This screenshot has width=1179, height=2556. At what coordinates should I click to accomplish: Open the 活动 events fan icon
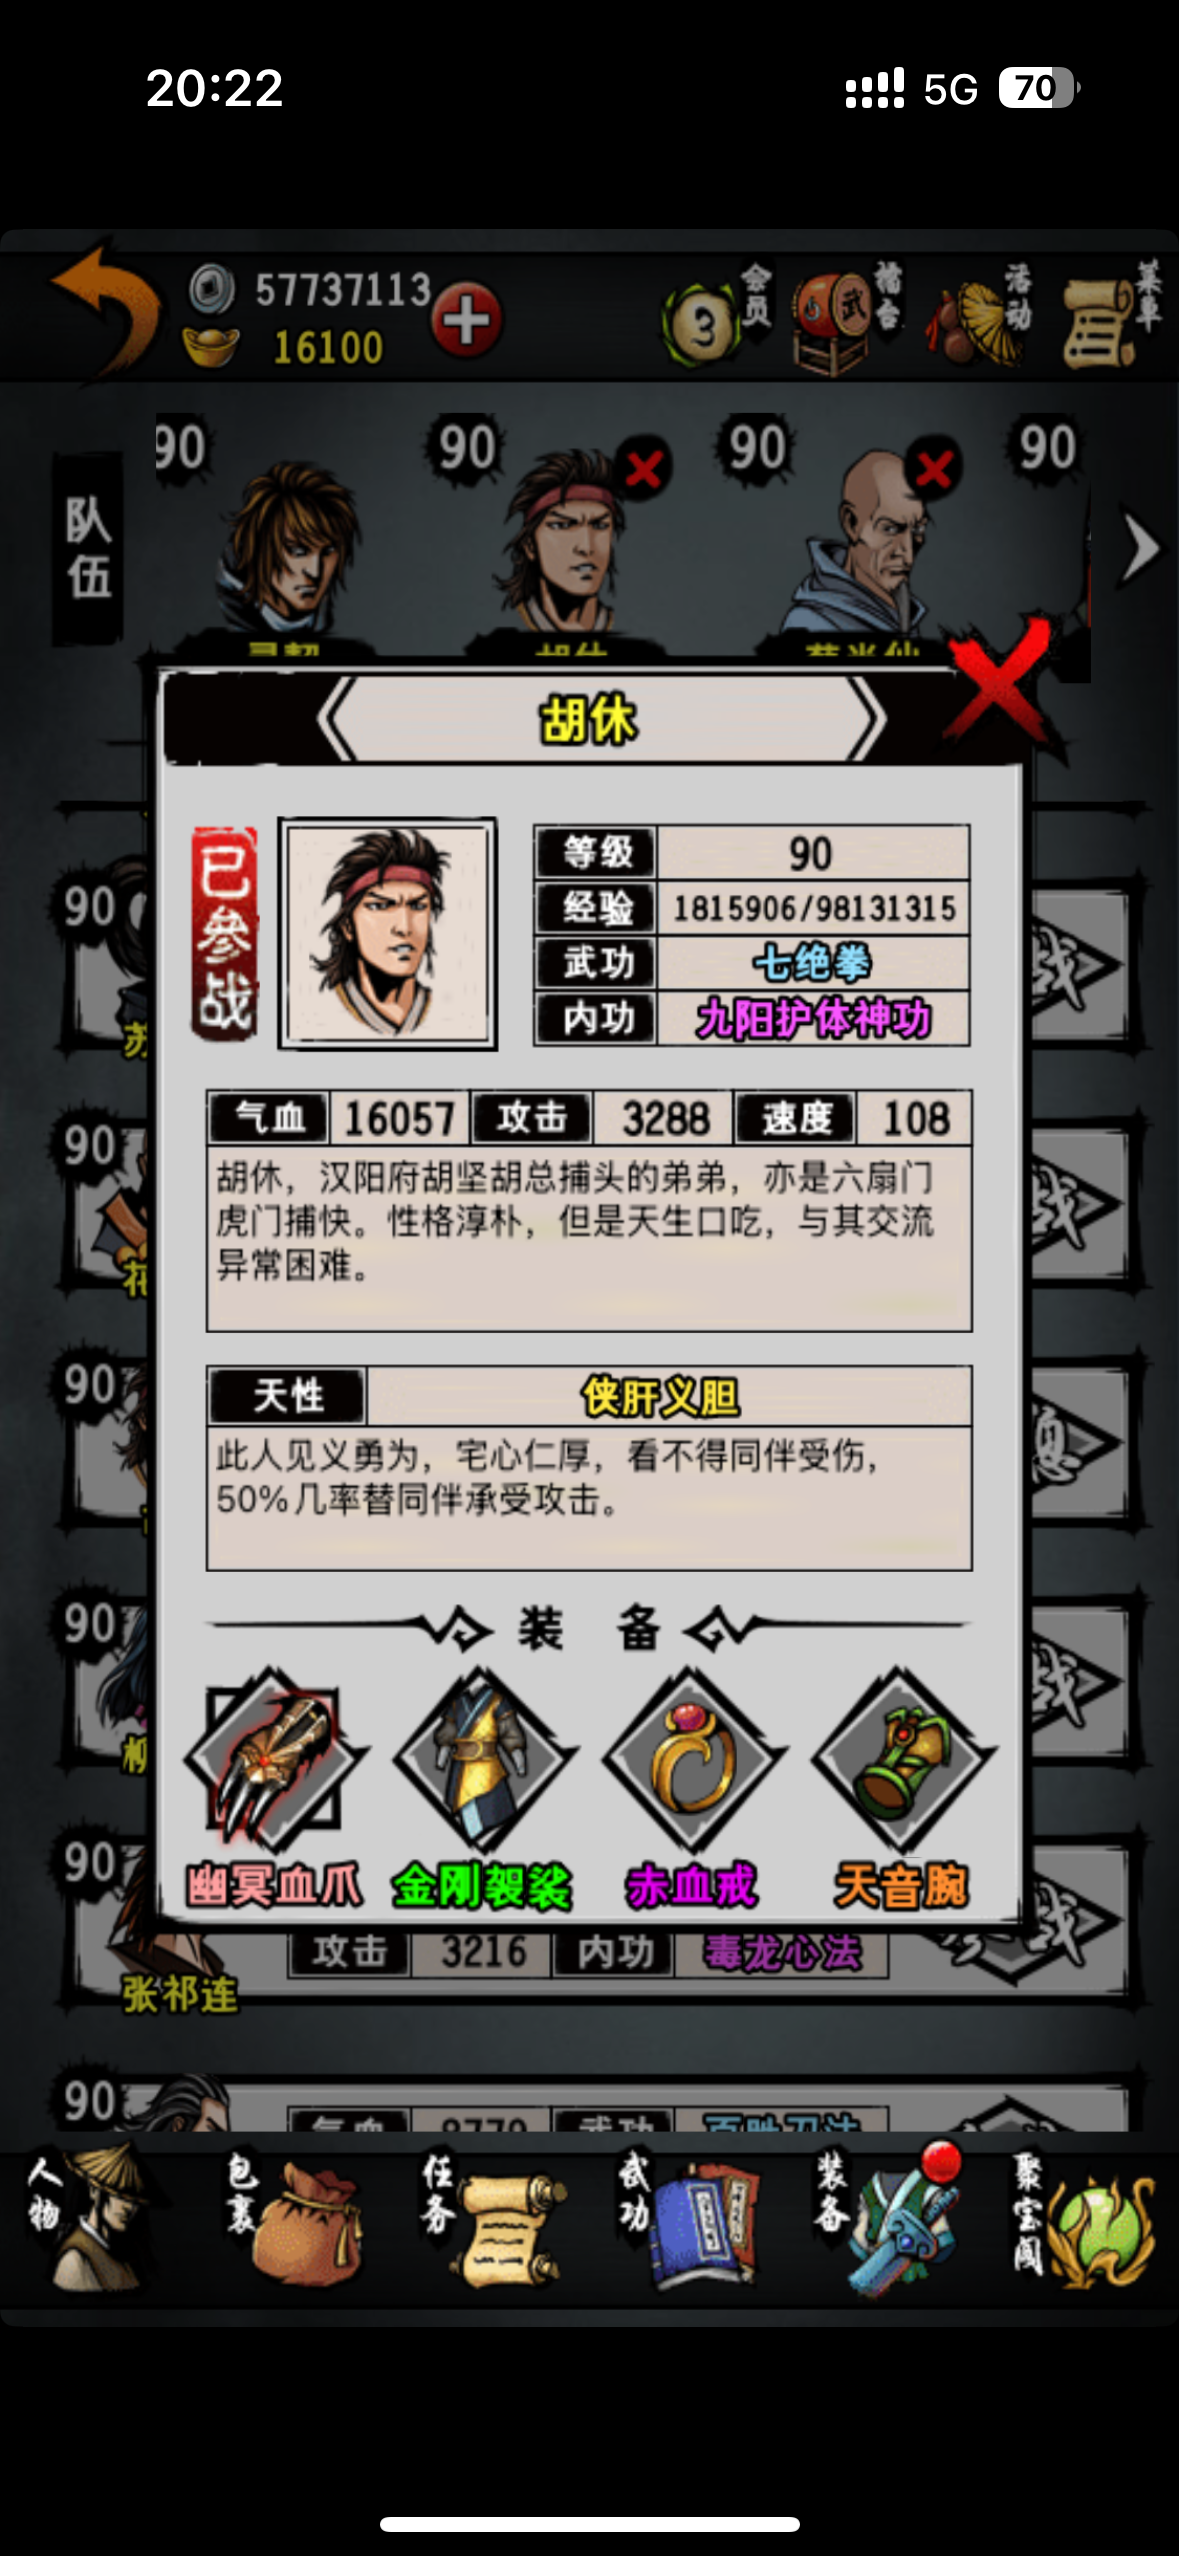point(981,318)
